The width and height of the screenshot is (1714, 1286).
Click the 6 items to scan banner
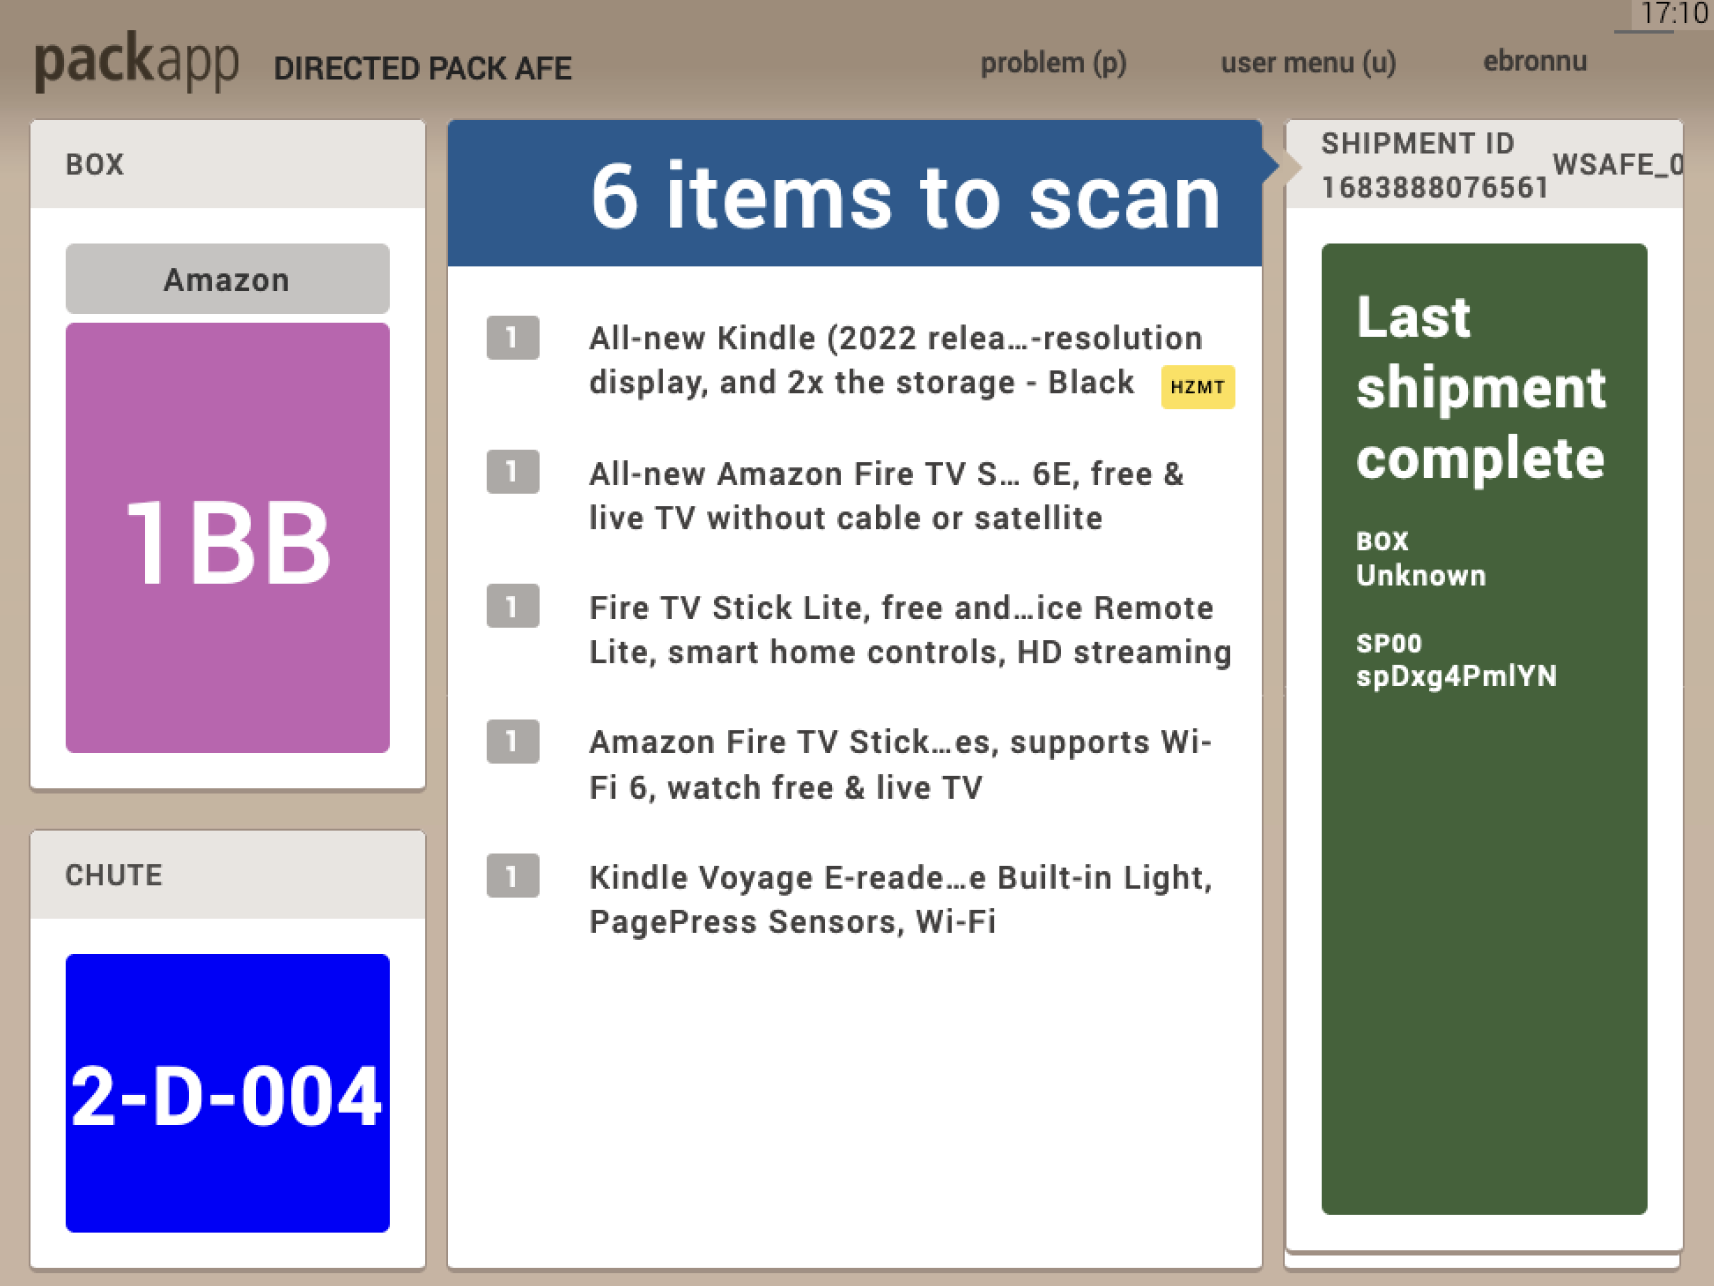pos(855,196)
